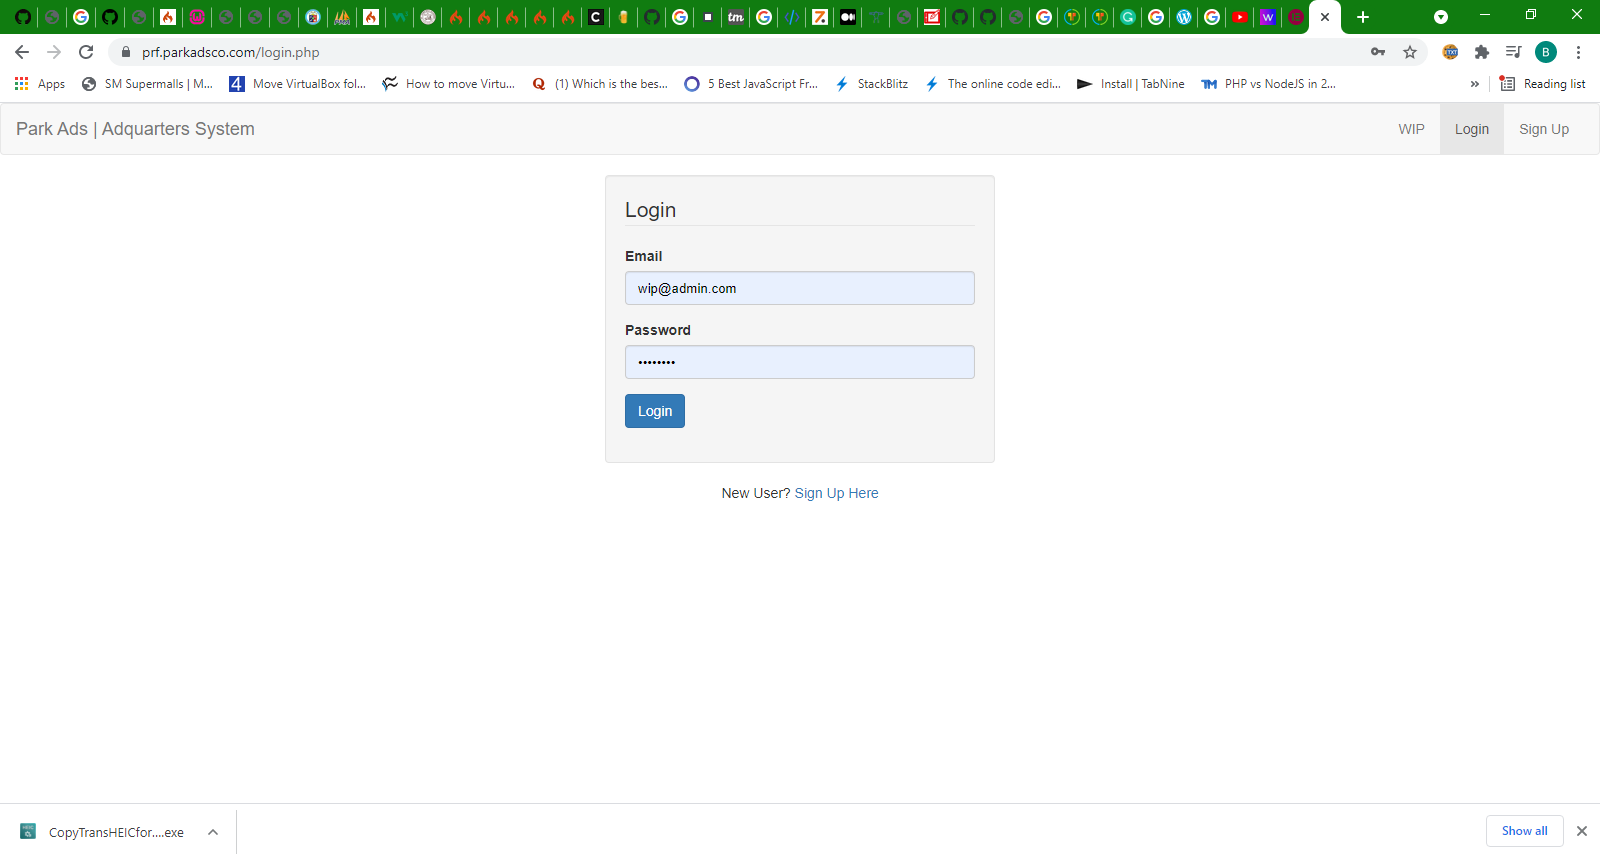The image size is (1600, 860).
Task: Reload the current page
Action: (86, 52)
